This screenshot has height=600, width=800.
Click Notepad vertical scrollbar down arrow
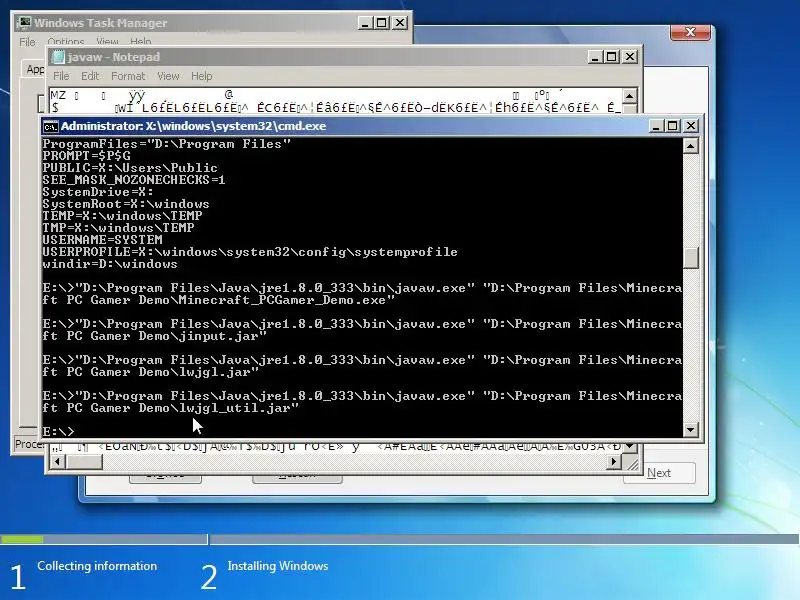click(630, 447)
